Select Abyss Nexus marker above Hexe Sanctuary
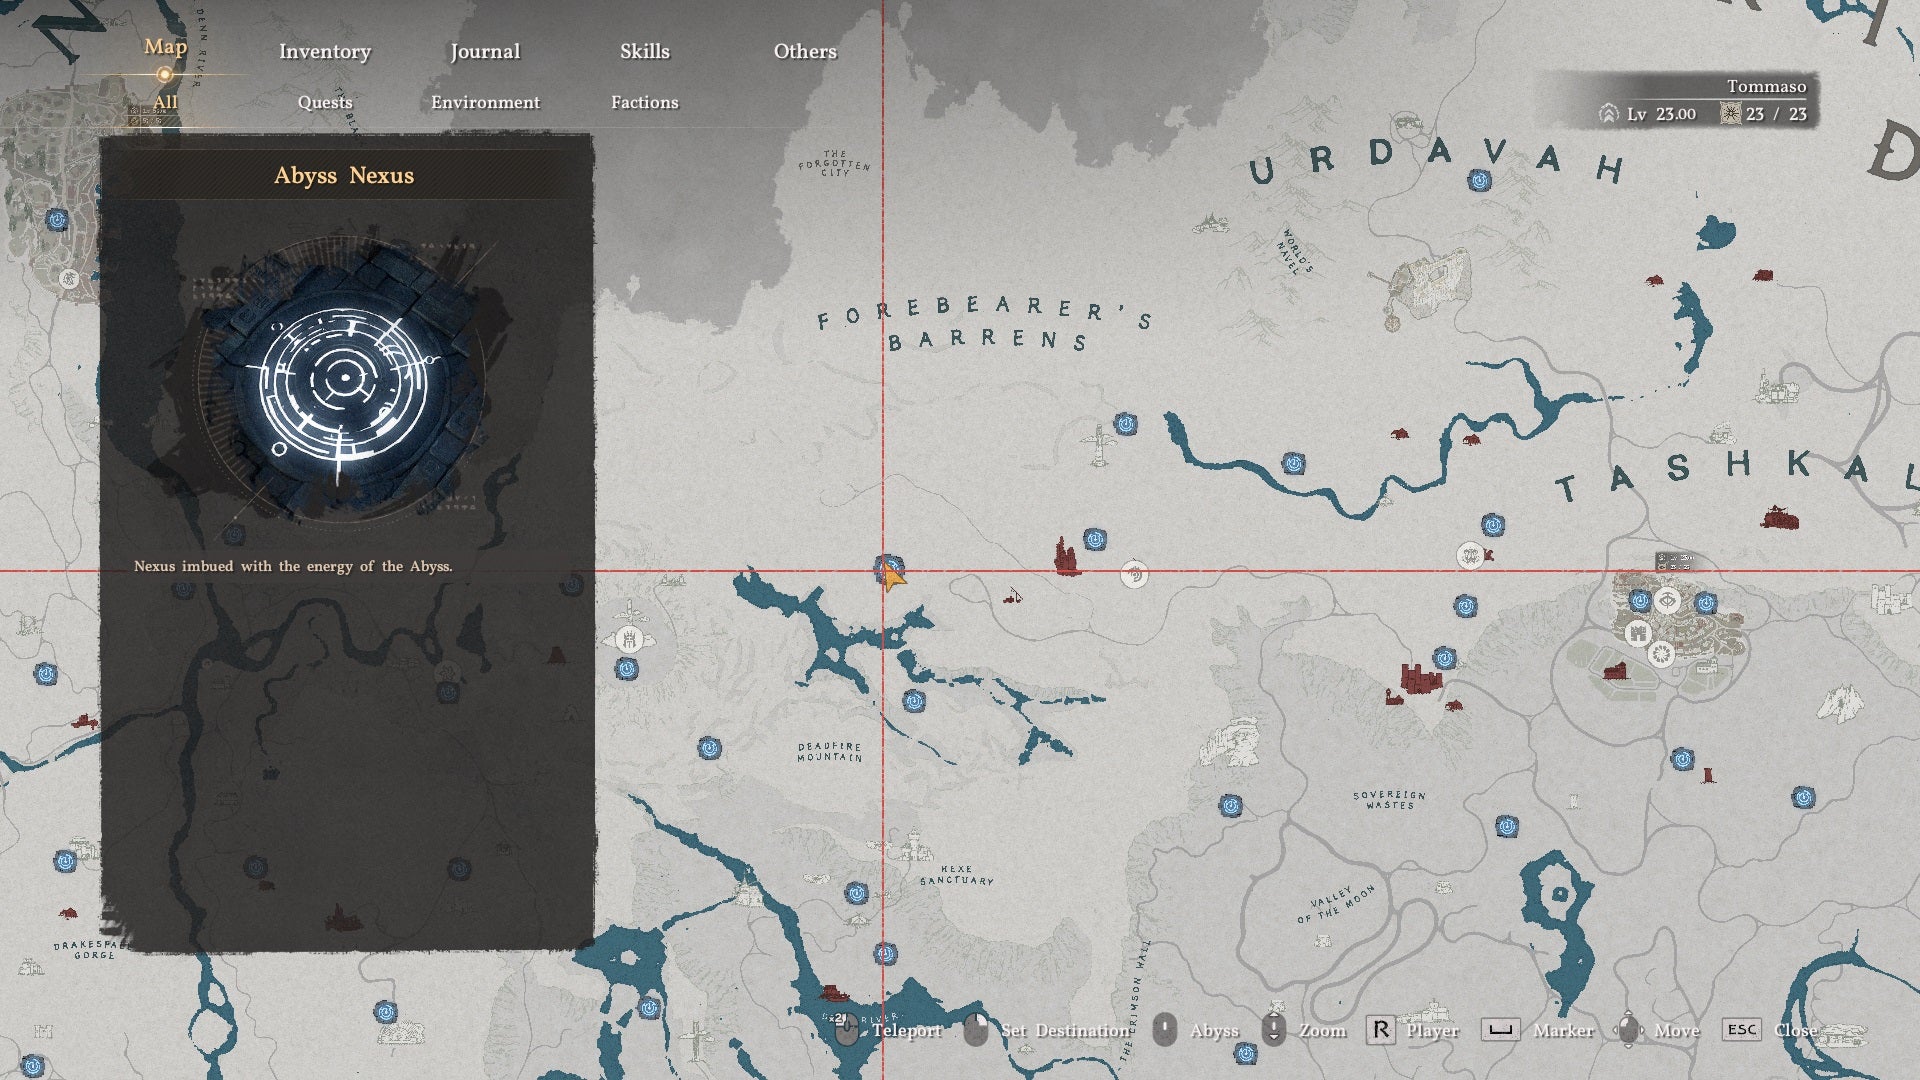The height and width of the screenshot is (1080, 1920). click(856, 892)
